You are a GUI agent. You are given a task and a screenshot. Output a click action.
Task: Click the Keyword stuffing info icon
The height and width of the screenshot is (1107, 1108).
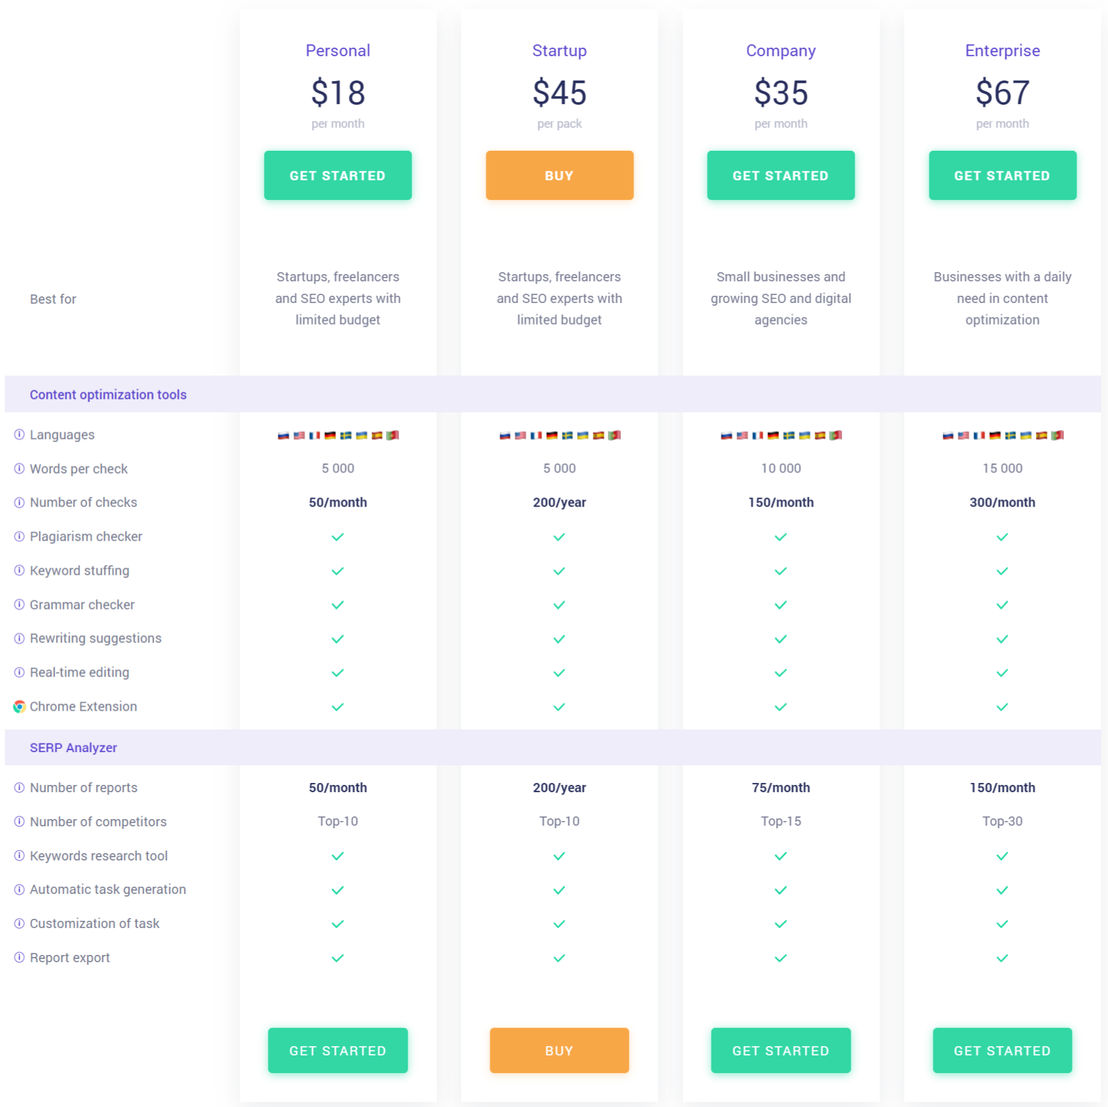[x=19, y=570]
